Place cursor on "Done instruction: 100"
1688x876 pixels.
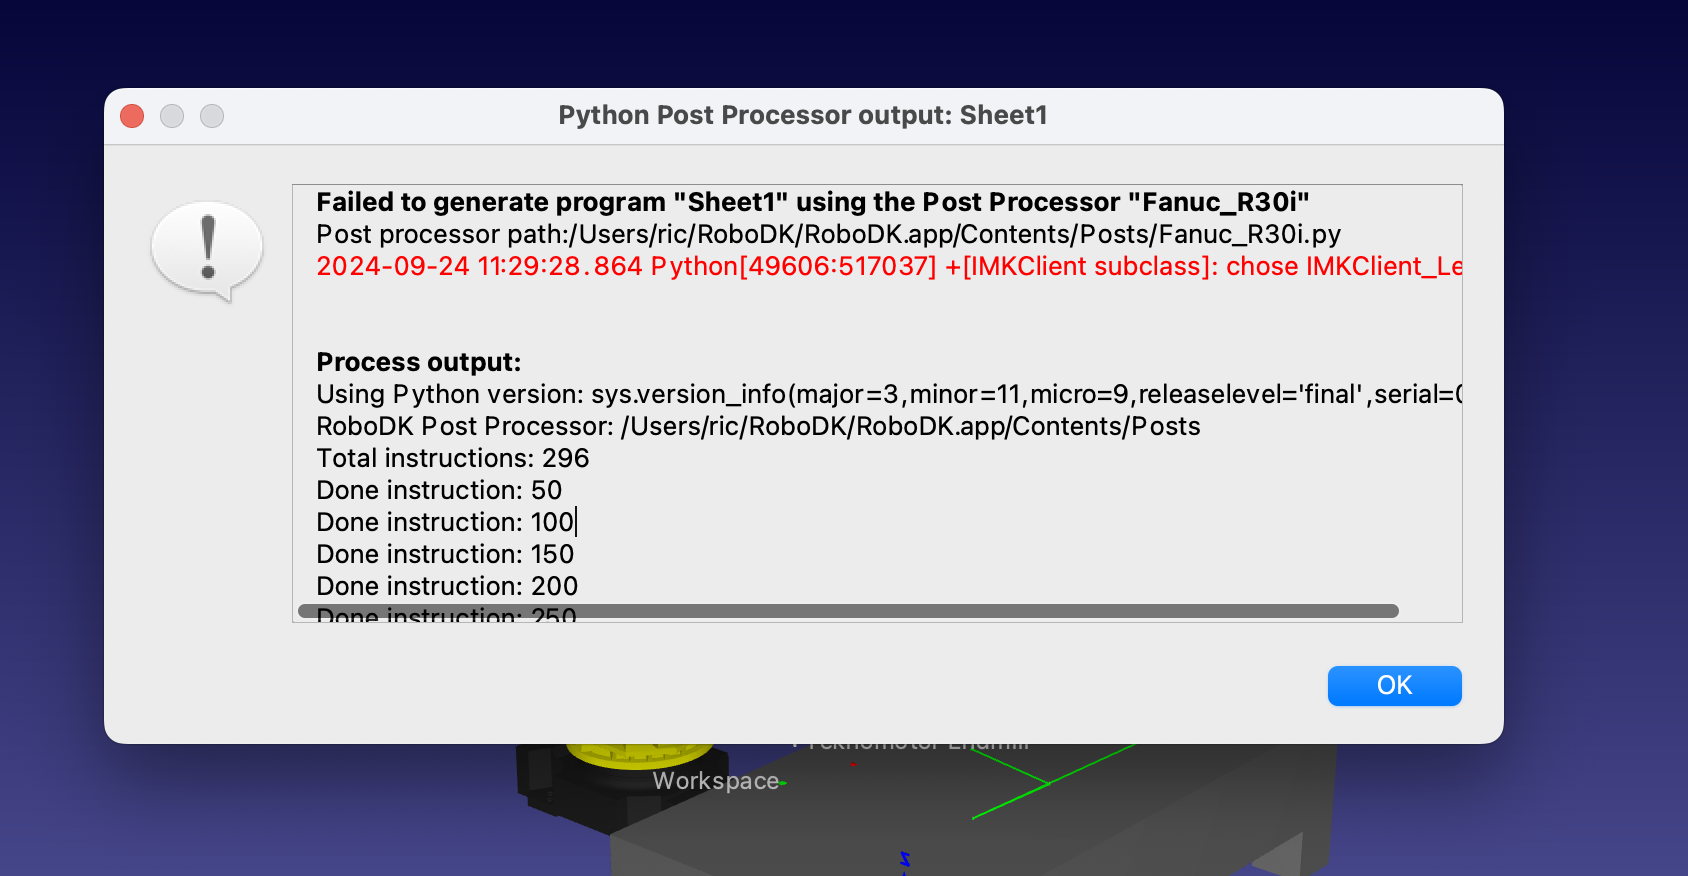pos(445,523)
